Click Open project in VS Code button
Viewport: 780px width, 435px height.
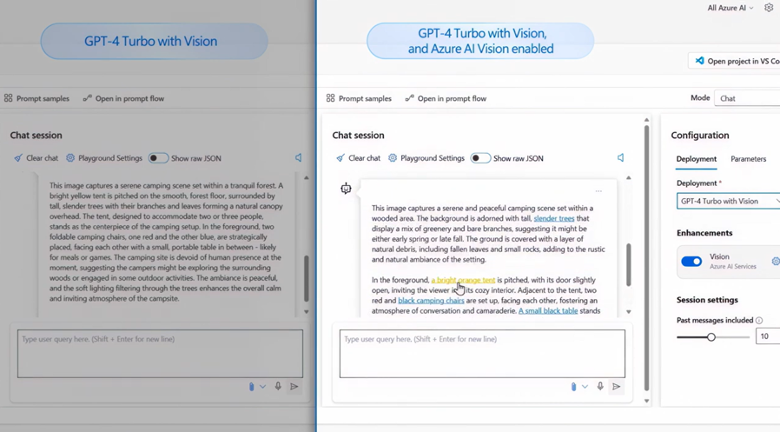coord(735,61)
